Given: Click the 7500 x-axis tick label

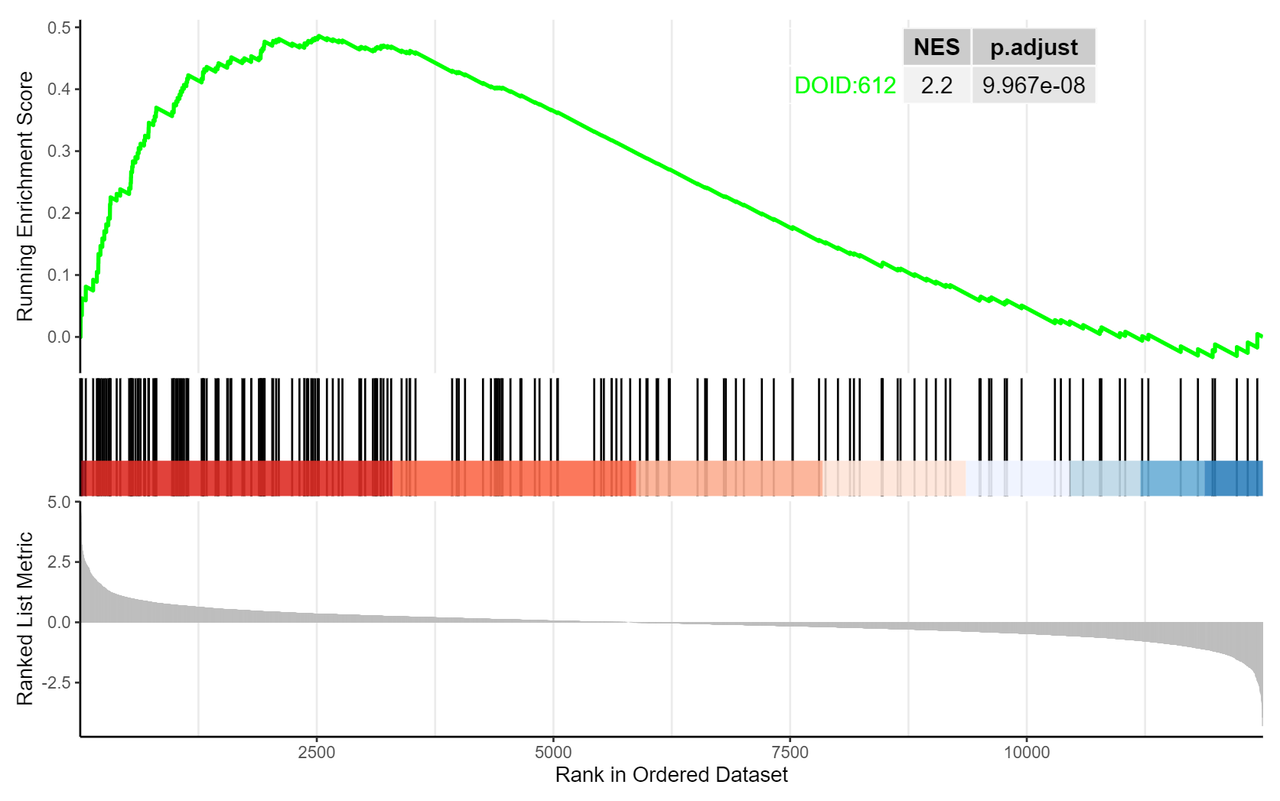Looking at the screenshot, I should click(x=790, y=752).
